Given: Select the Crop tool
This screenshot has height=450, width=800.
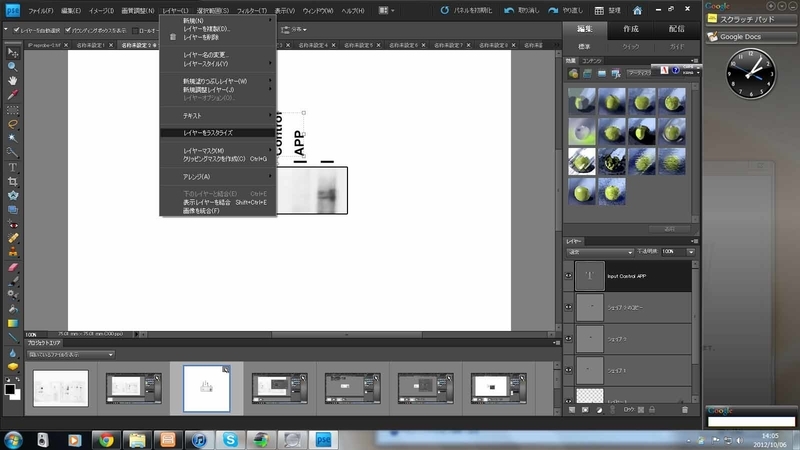Looking at the screenshot, I should pos(13,182).
